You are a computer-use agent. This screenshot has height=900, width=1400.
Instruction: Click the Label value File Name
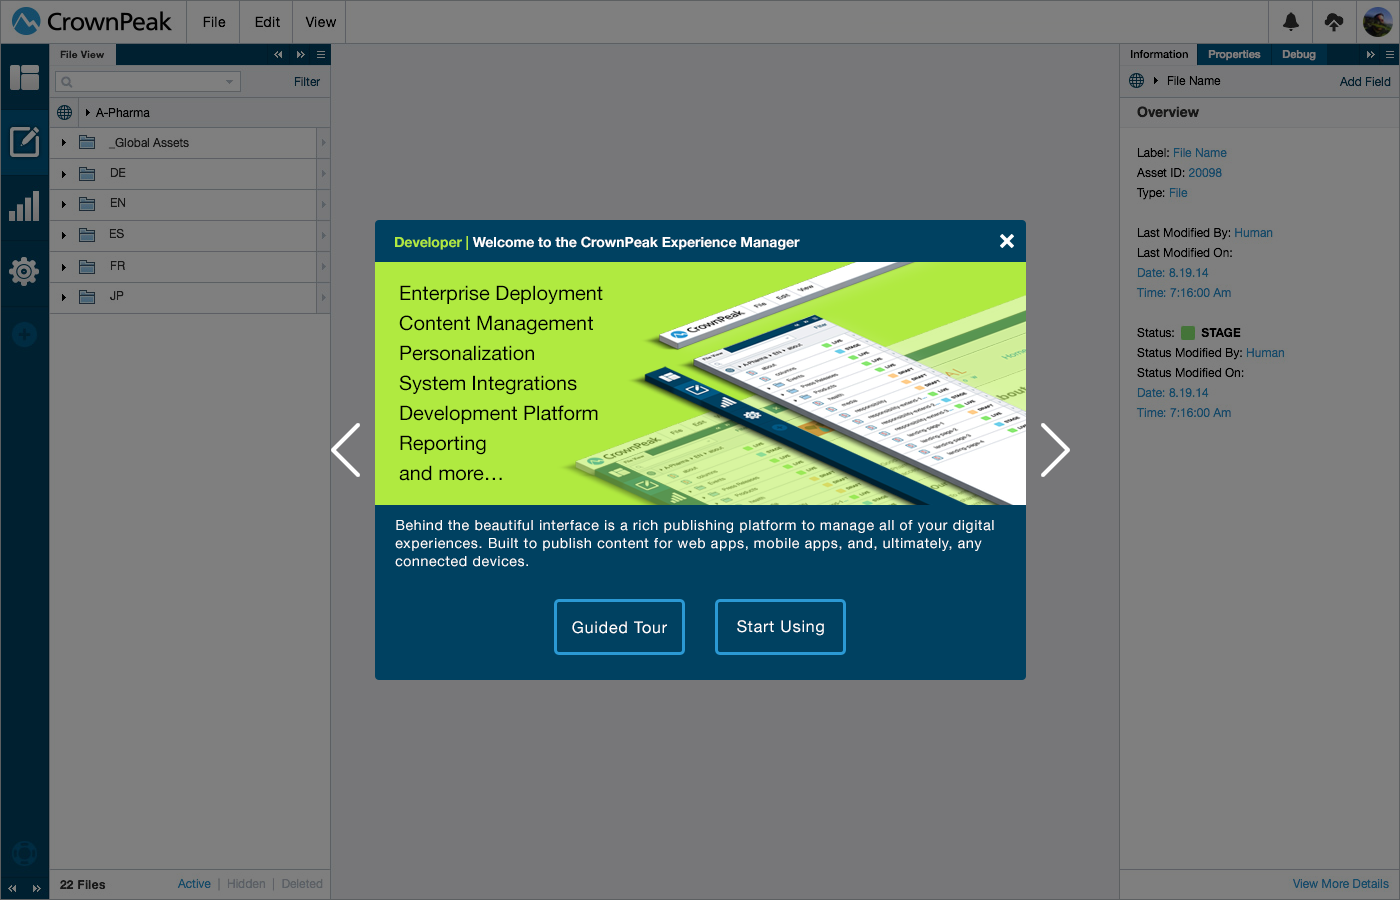click(1199, 153)
